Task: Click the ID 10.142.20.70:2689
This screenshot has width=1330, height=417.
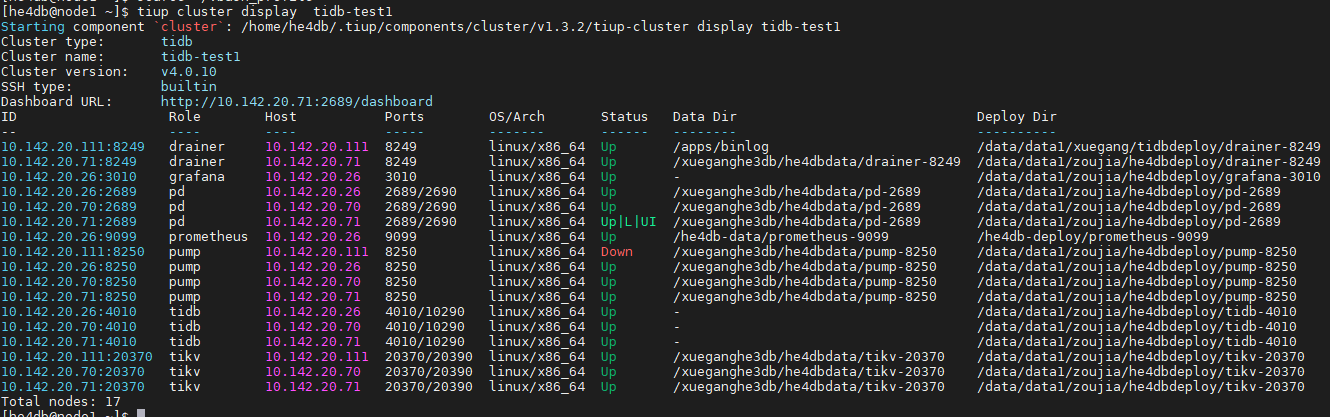Action: (69, 207)
